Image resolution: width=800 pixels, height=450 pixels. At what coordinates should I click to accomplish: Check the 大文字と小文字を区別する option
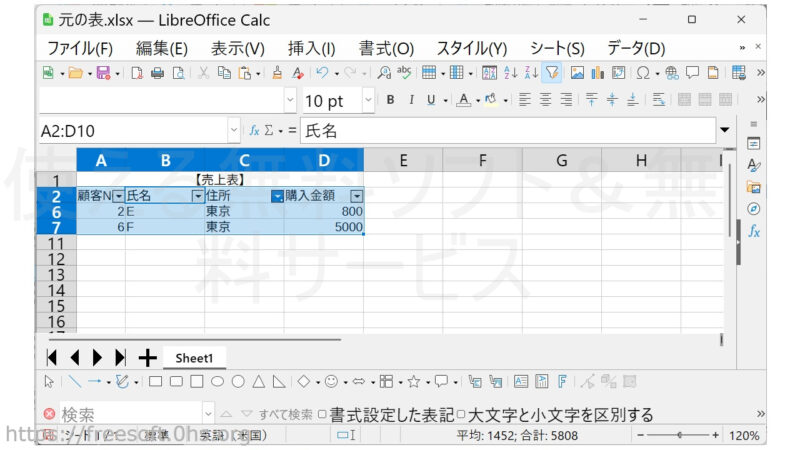point(461,414)
